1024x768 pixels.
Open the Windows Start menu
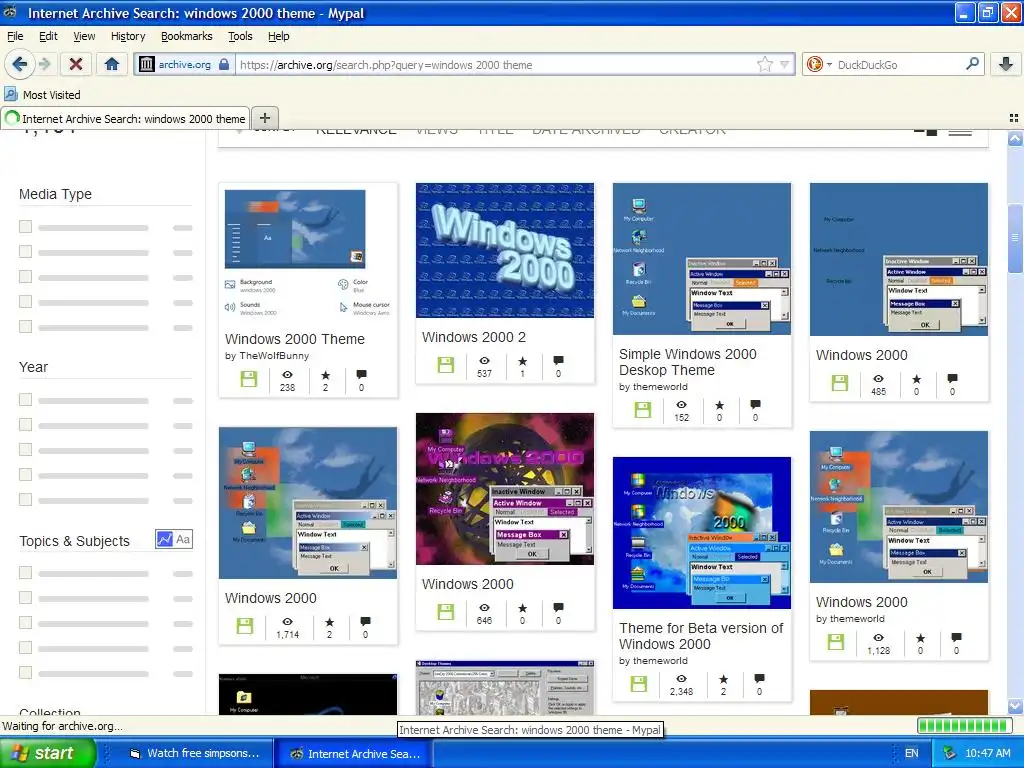click(x=48, y=753)
